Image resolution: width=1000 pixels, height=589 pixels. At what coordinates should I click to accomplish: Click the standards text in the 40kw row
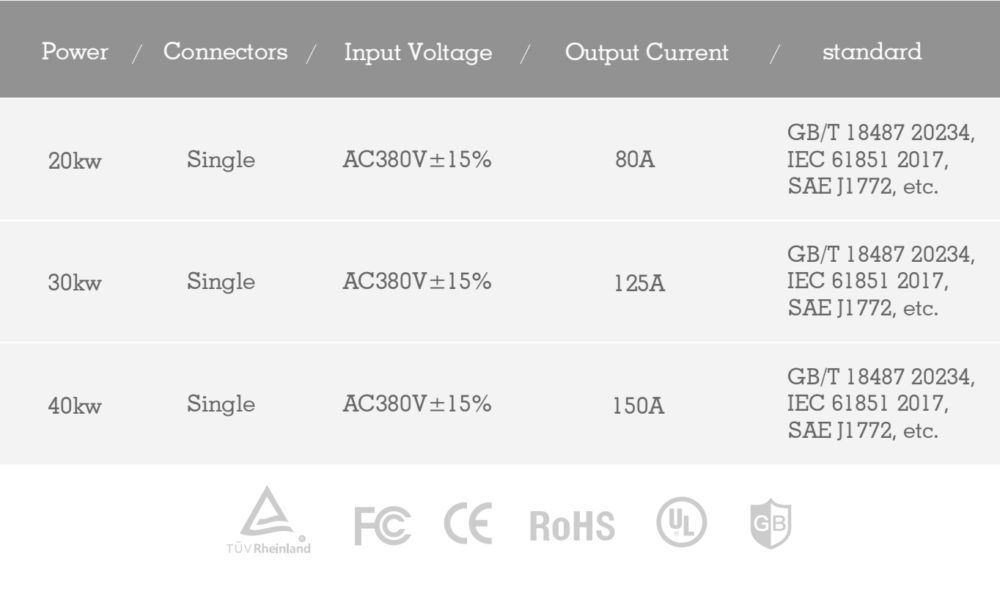point(879,404)
